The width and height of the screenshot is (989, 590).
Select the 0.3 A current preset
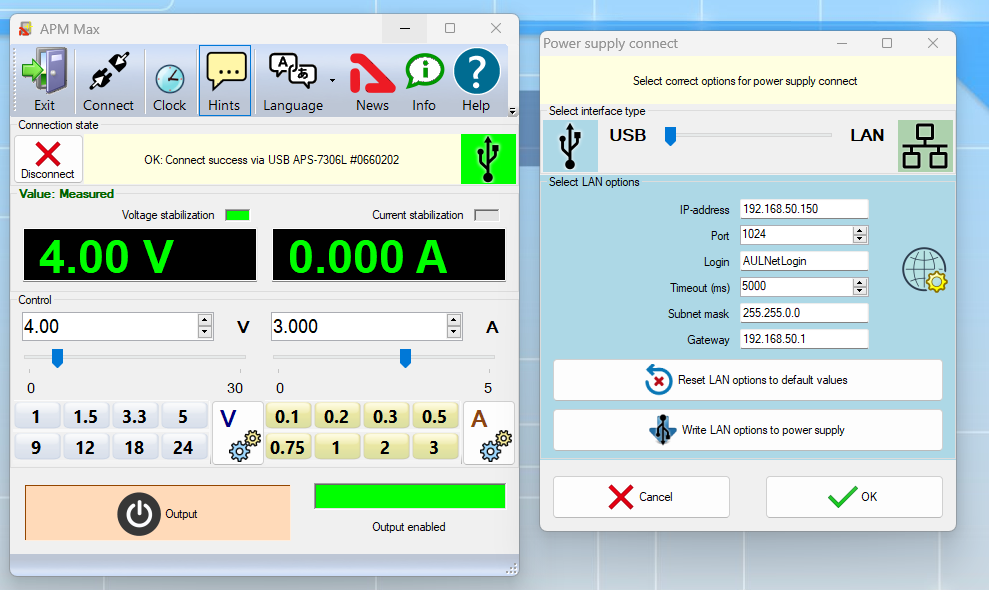coord(385,416)
